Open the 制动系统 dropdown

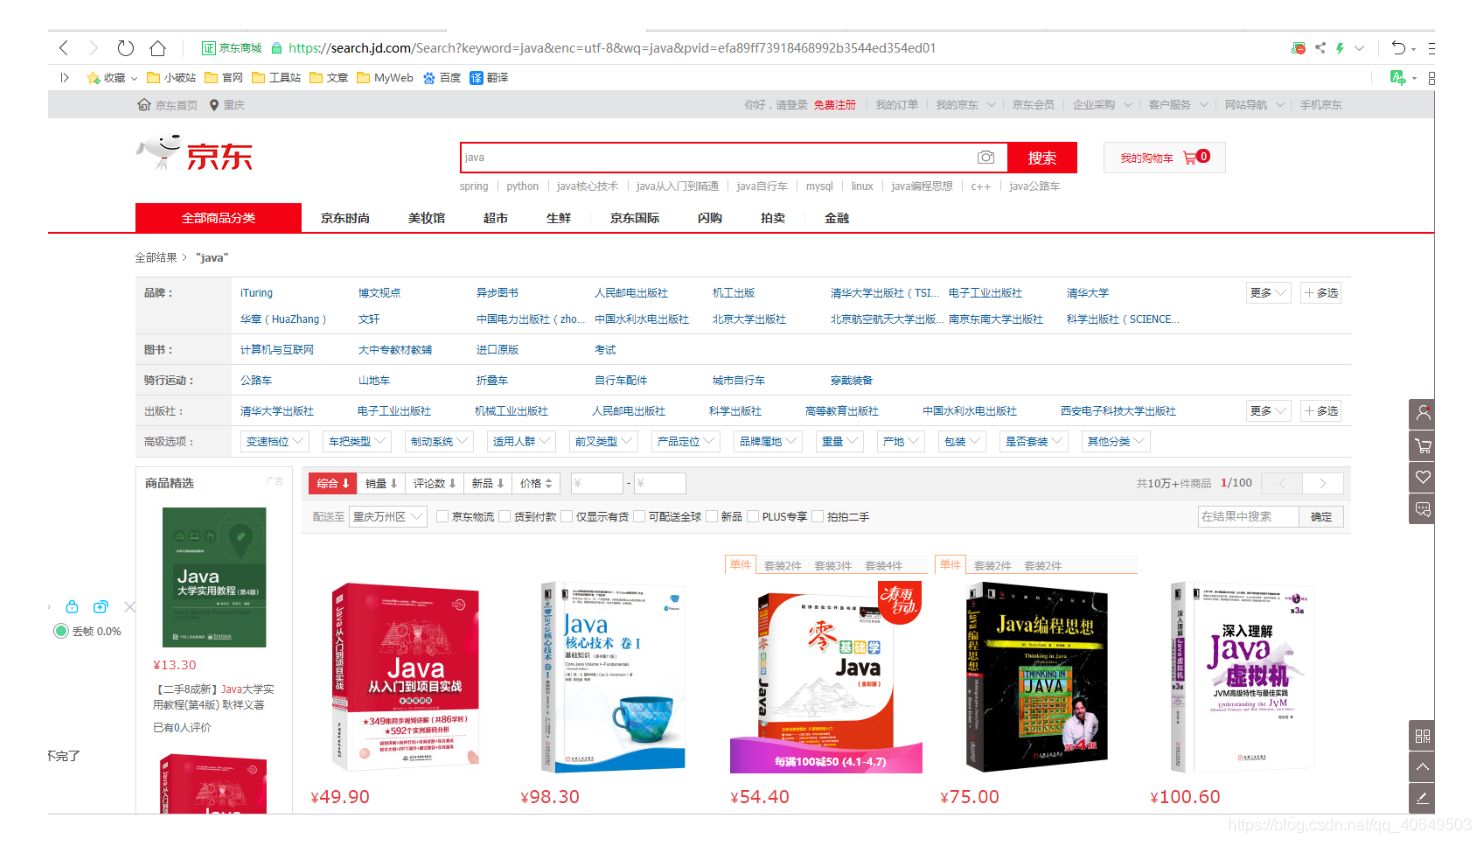[x=438, y=441]
